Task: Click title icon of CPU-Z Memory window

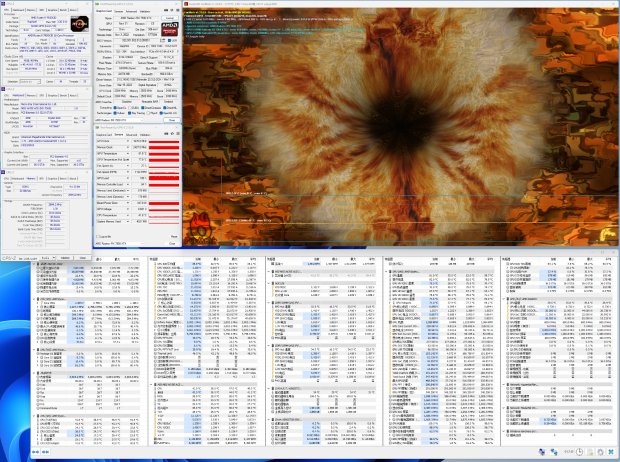Action: point(3,172)
